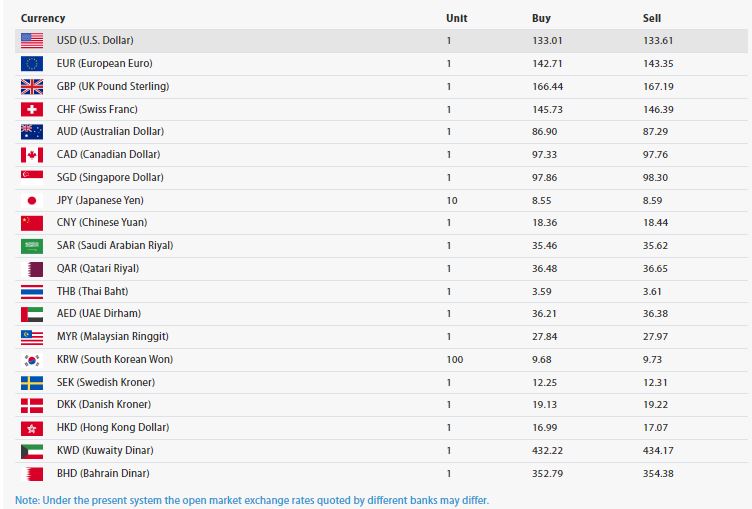Viewport: 752px width, 509px height.
Task: Click the open market exchange rates note
Action: click(252, 499)
